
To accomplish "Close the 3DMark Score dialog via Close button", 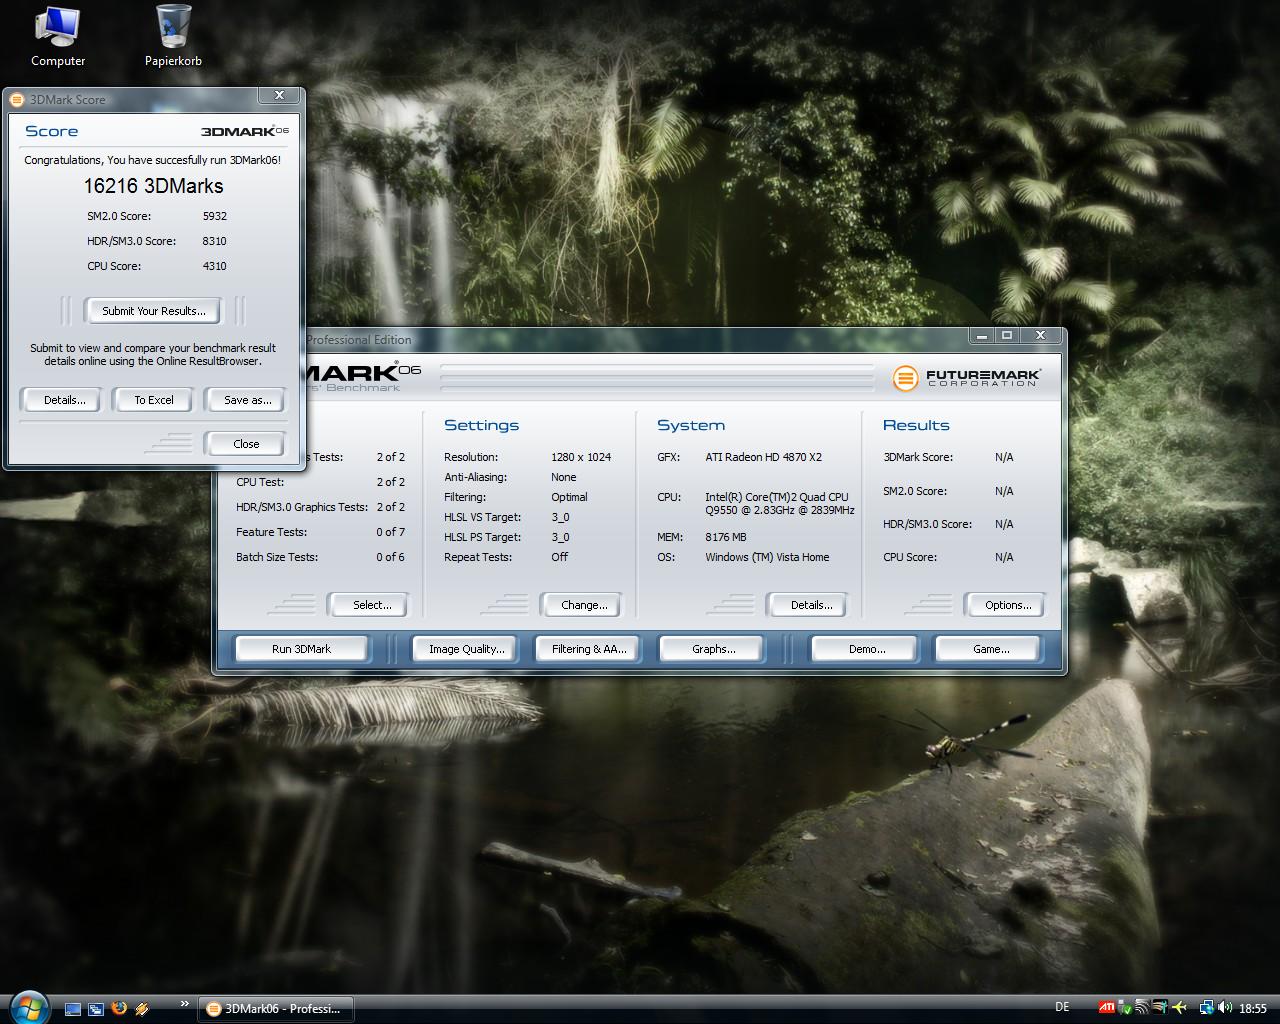I will 246,444.
